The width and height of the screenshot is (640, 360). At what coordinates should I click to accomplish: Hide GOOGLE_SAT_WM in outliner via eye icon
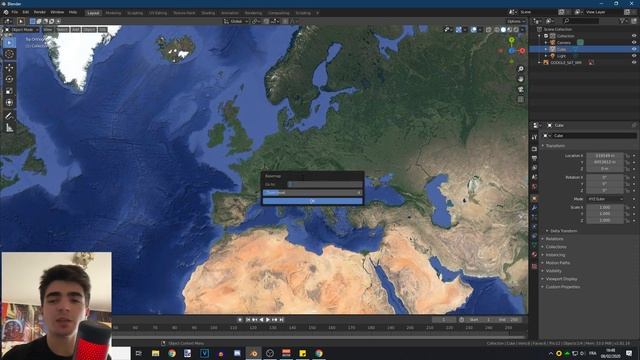tap(634, 62)
